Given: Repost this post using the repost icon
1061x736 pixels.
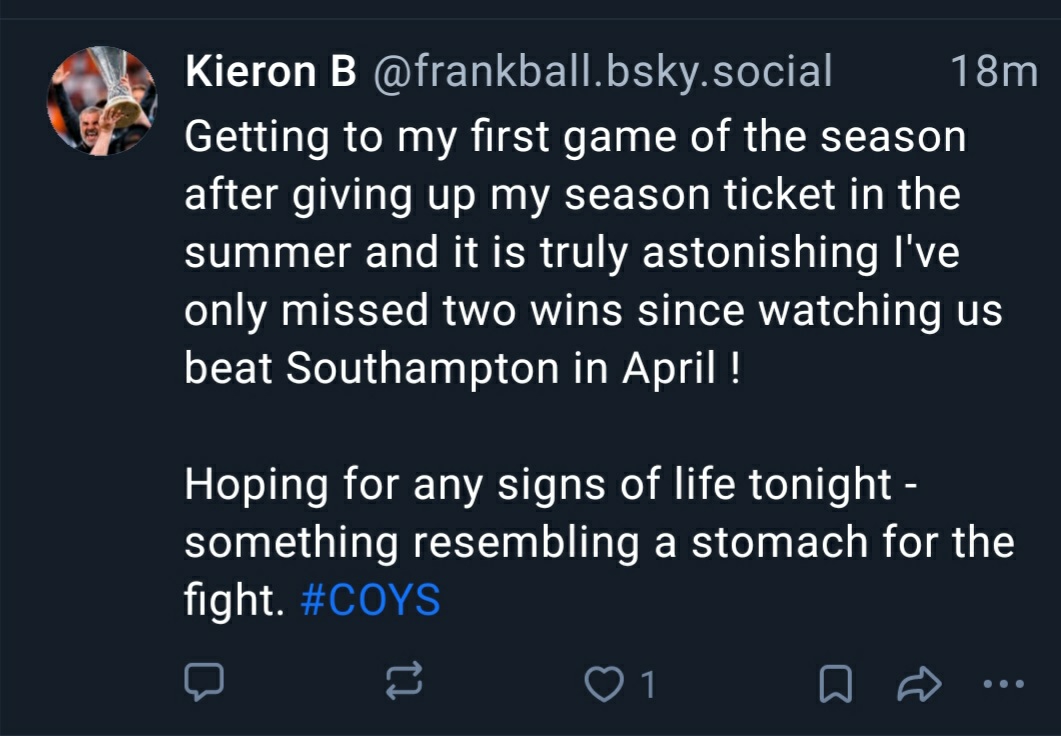Looking at the screenshot, I should [405, 683].
